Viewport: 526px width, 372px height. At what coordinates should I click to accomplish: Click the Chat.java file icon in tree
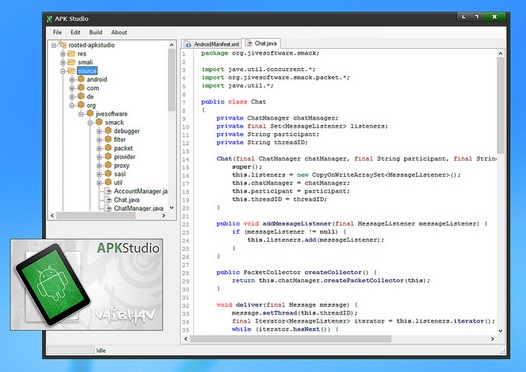(108, 200)
